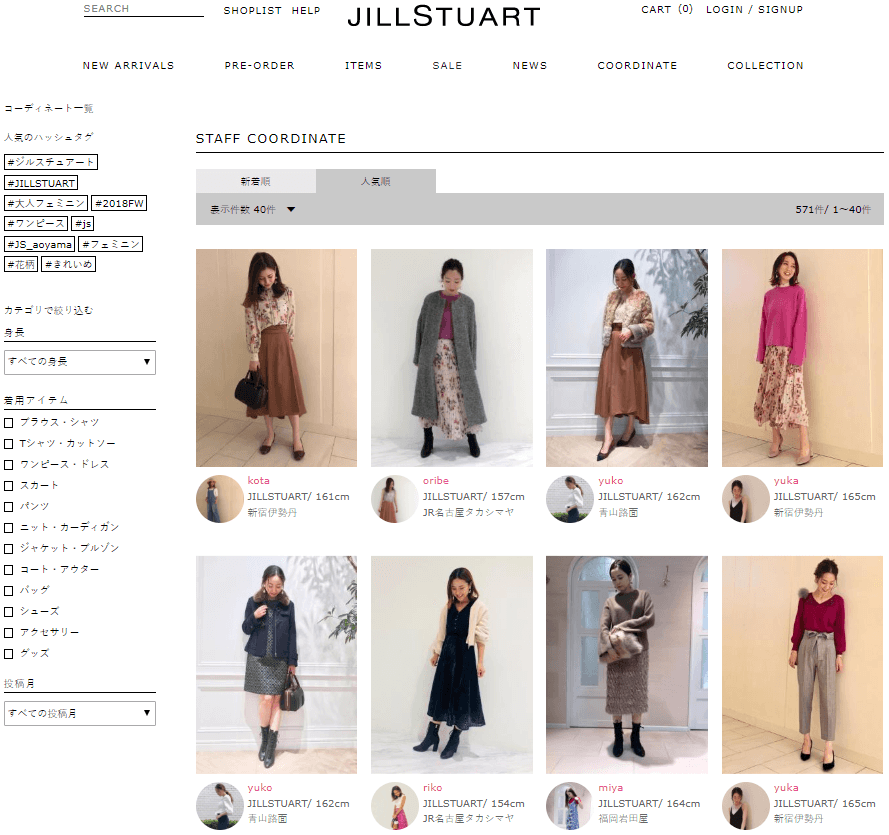889x835 pixels.
Task: Open the NEW ARRIVALS menu
Action: click(128, 66)
